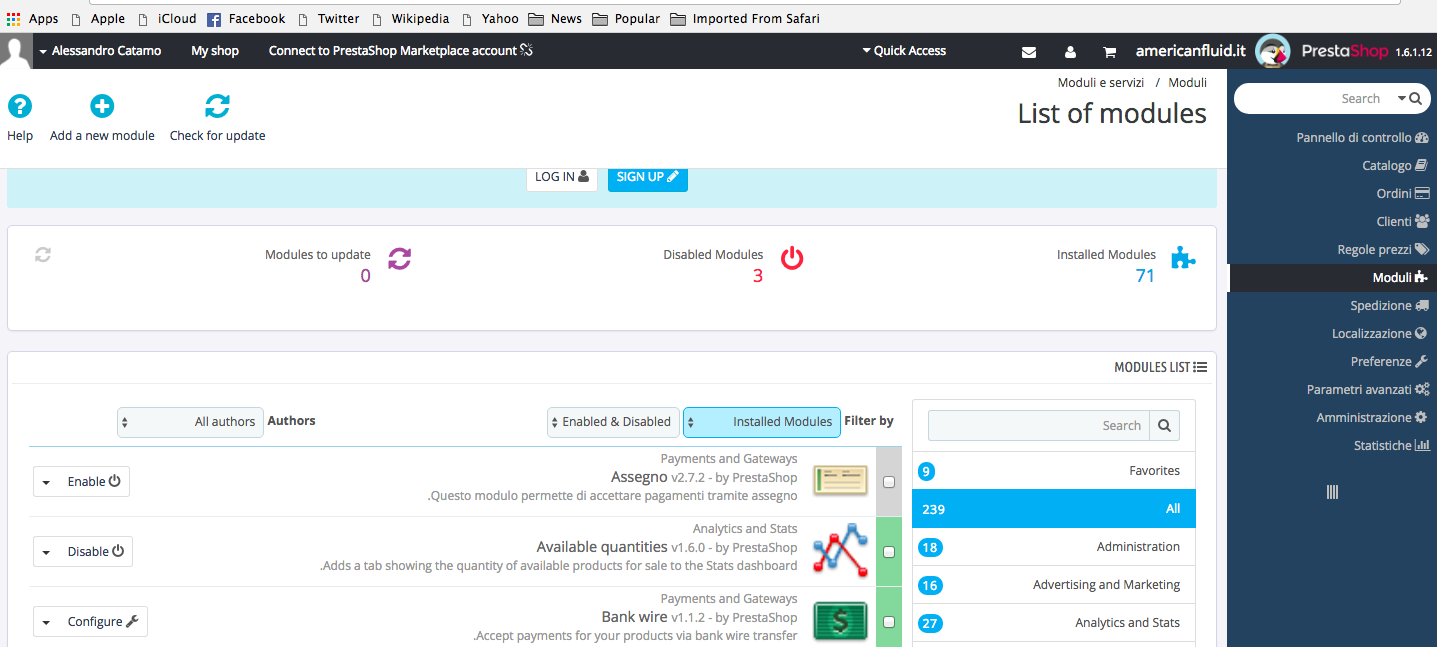Click the user avatar in header
The height and width of the screenshot is (647, 1437).
[x=16, y=51]
